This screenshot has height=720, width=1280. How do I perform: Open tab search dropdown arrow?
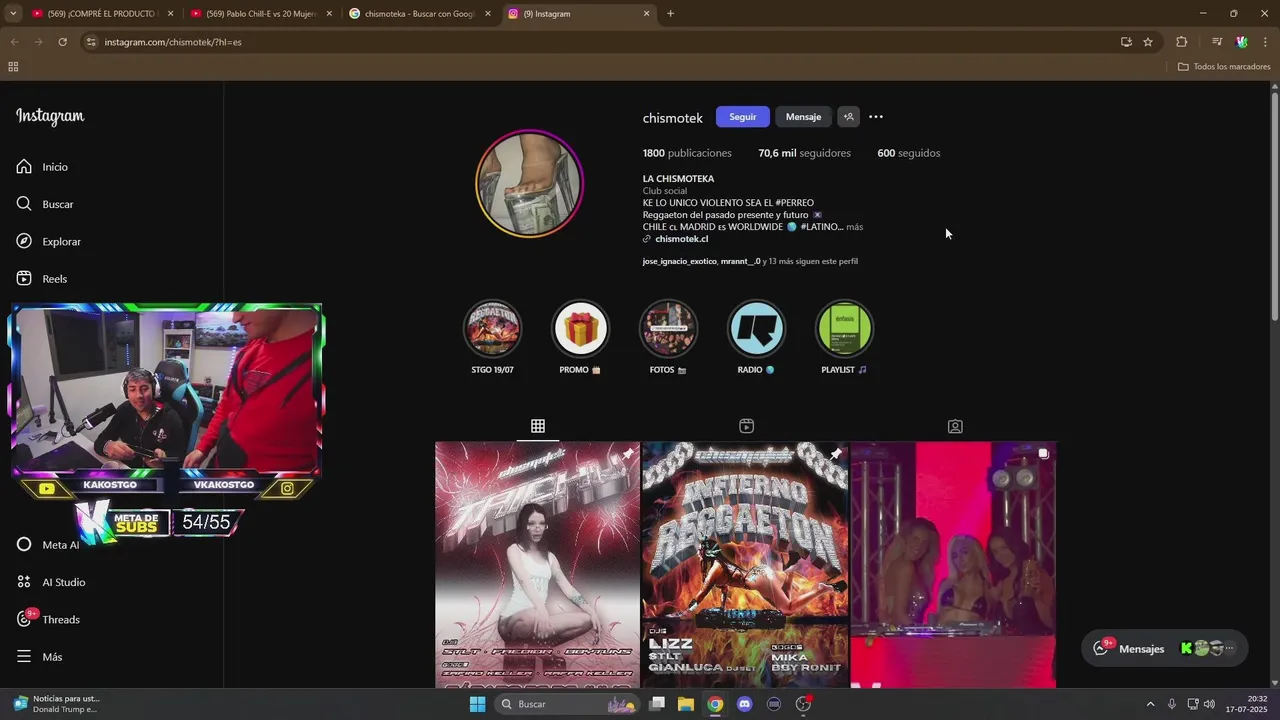click(x=13, y=14)
